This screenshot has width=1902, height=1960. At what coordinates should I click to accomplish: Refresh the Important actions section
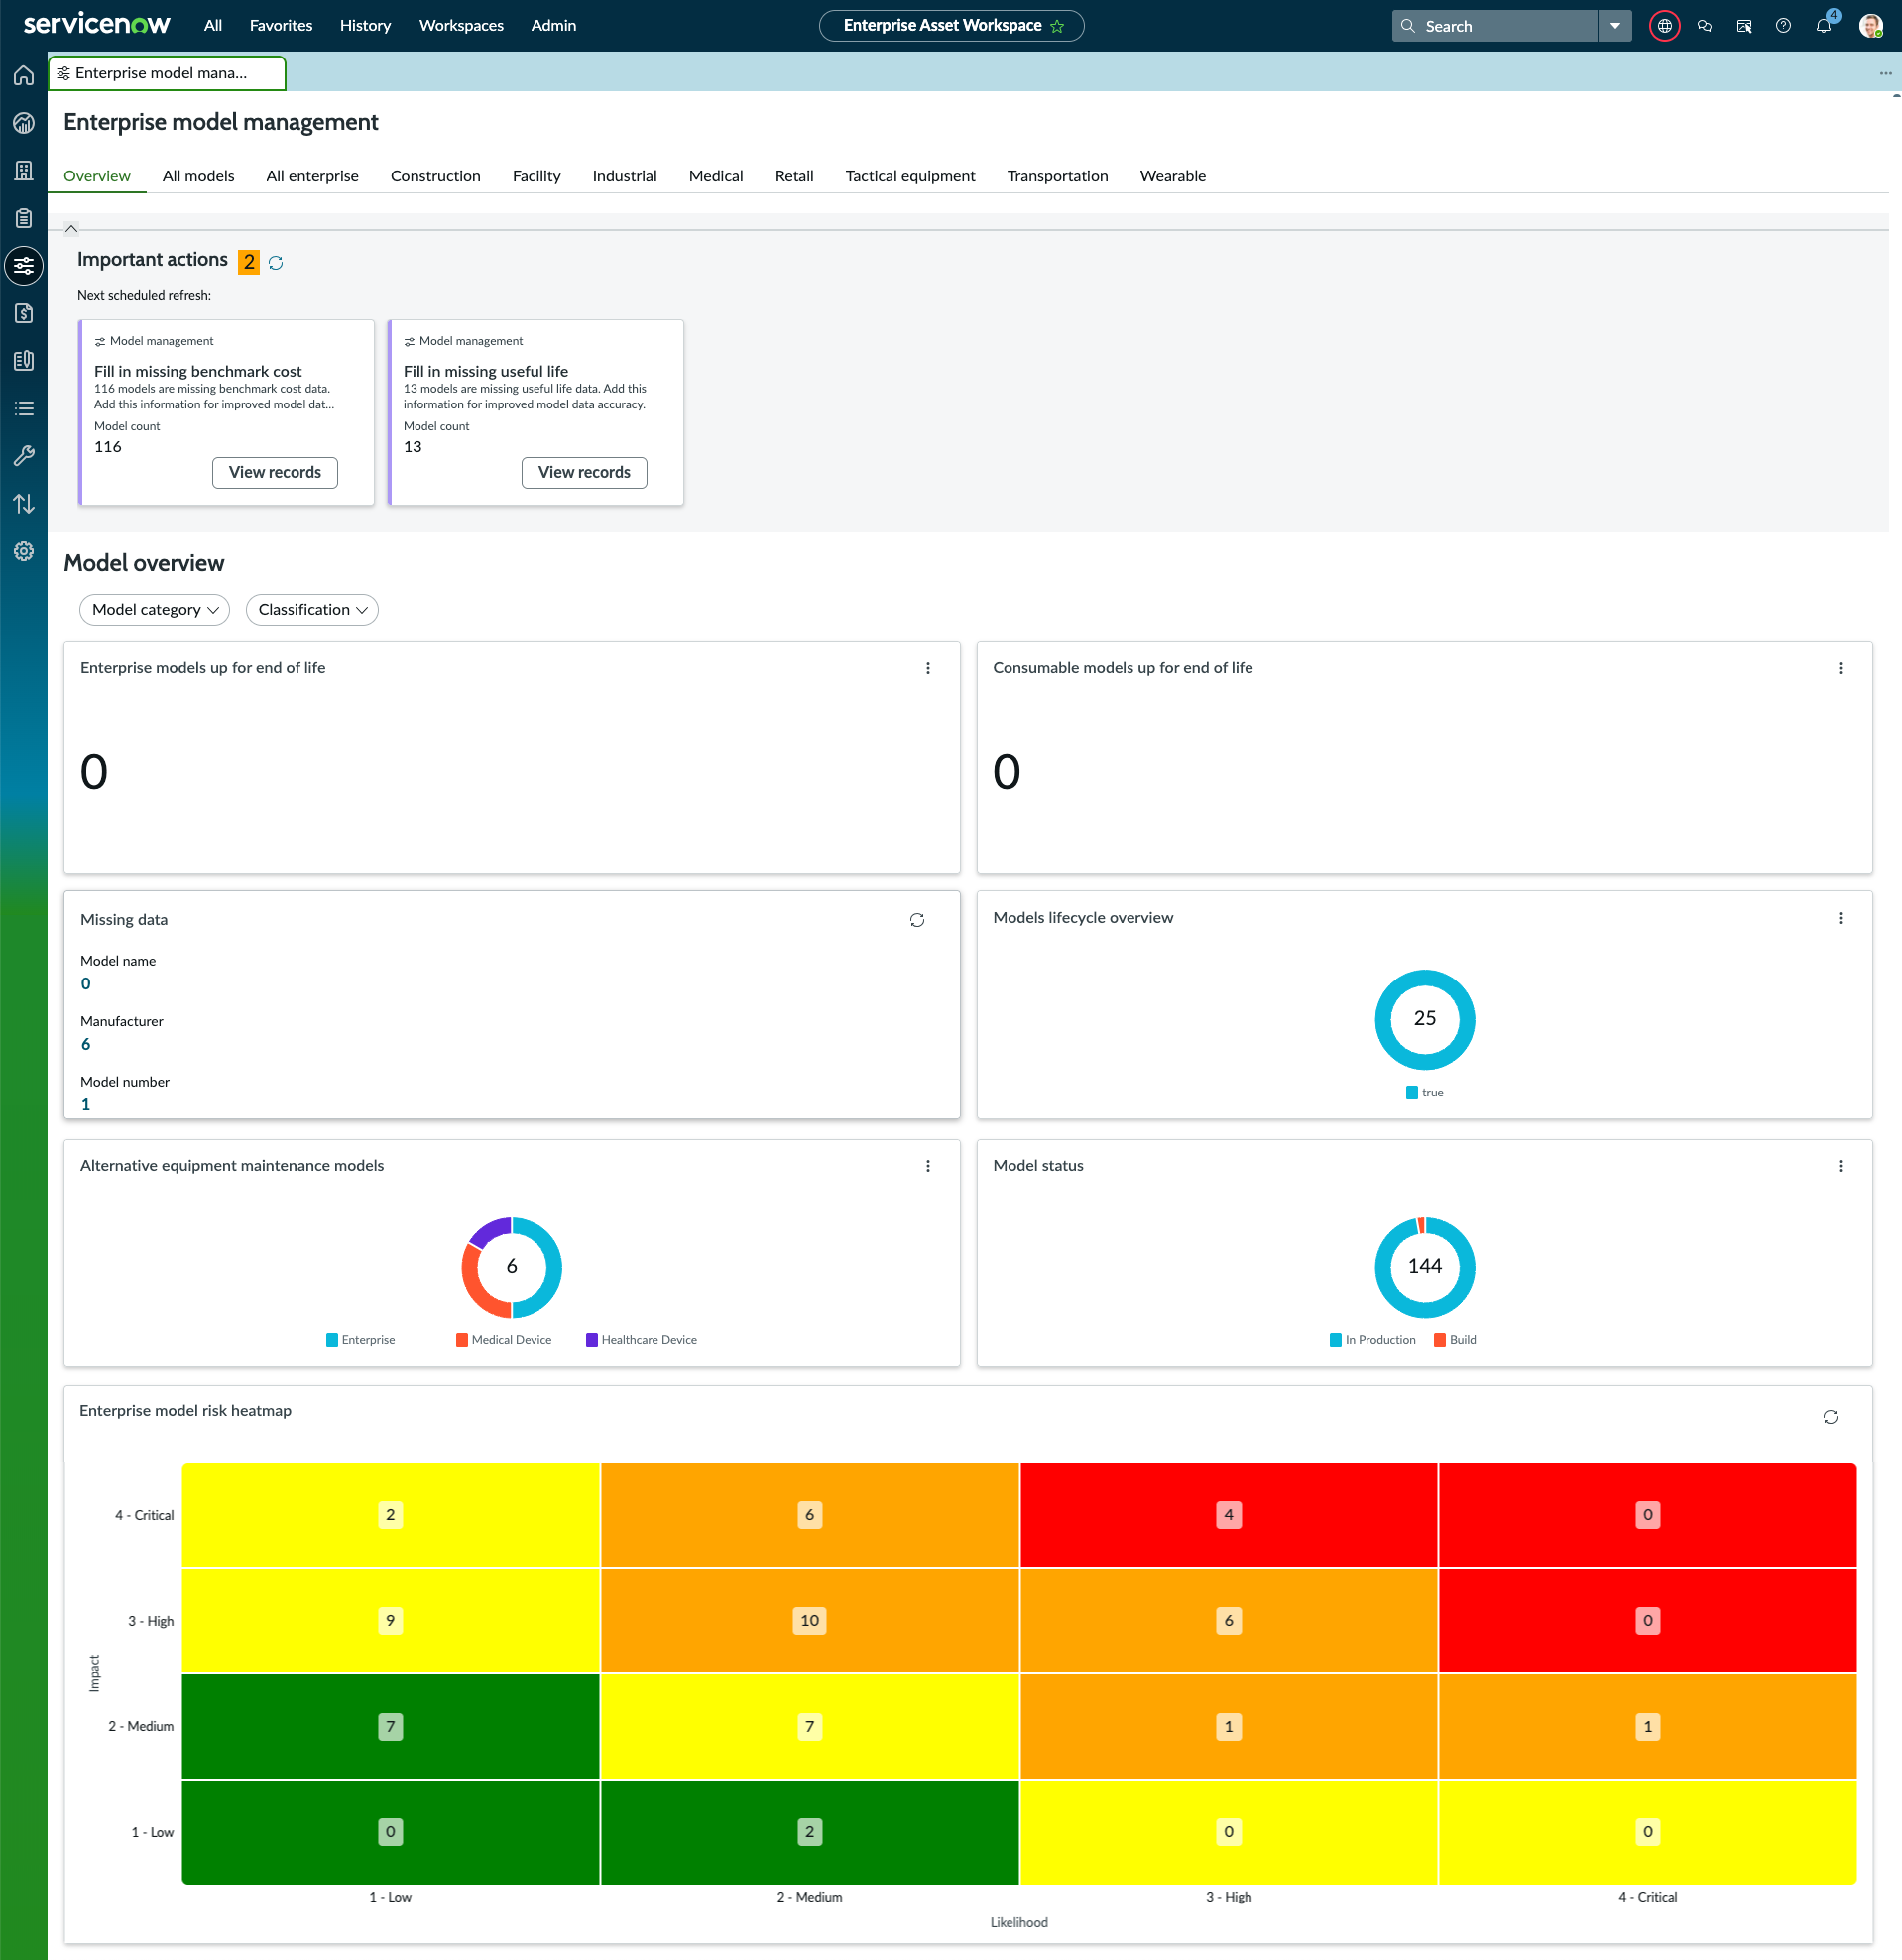[x=276, y=262]
